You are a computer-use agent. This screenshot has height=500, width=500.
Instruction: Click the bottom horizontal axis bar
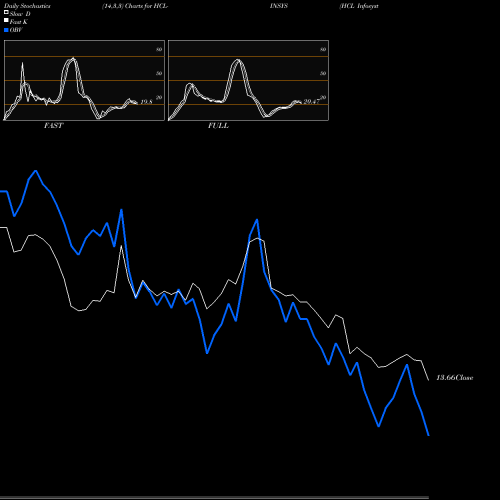click(214, 497)
